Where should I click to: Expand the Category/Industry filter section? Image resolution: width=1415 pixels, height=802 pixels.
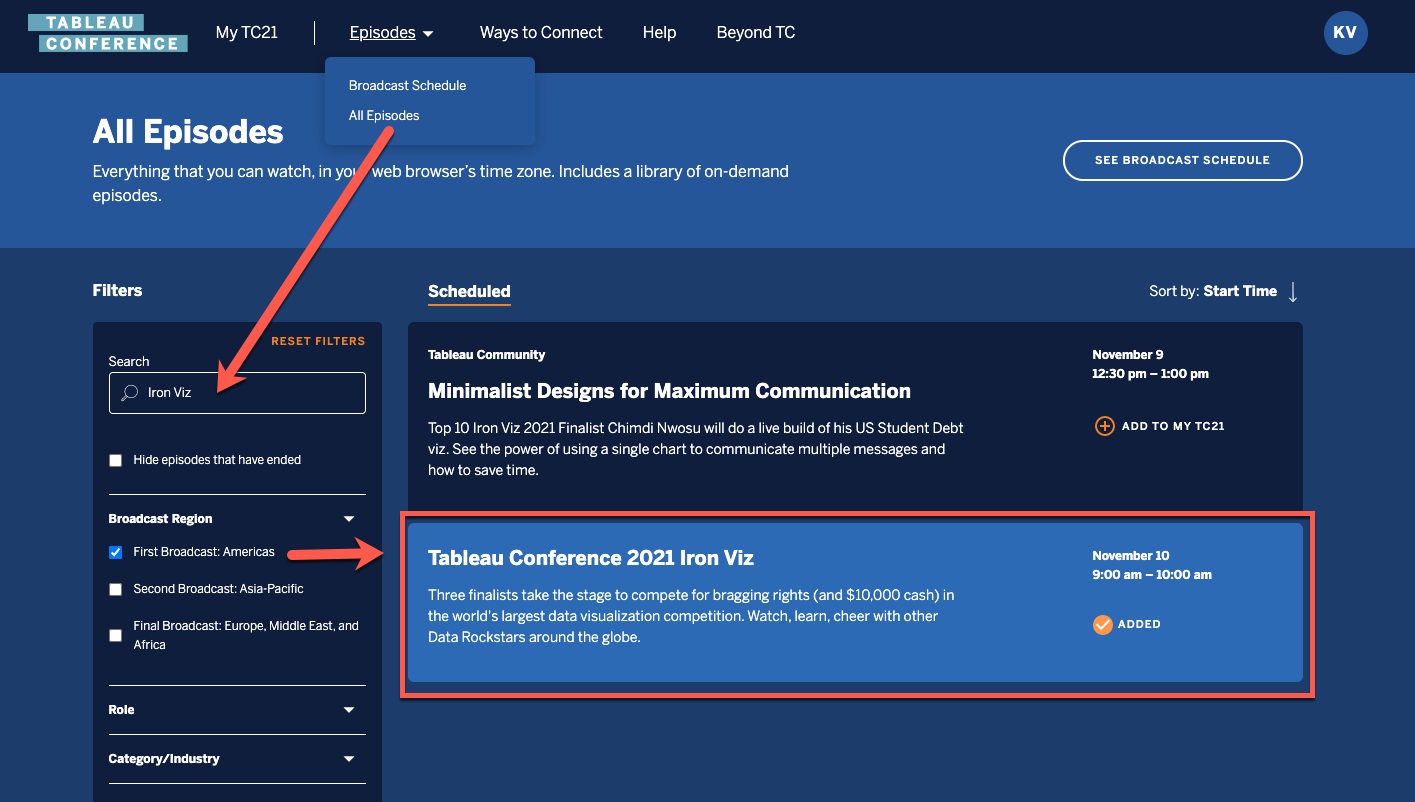349,759
